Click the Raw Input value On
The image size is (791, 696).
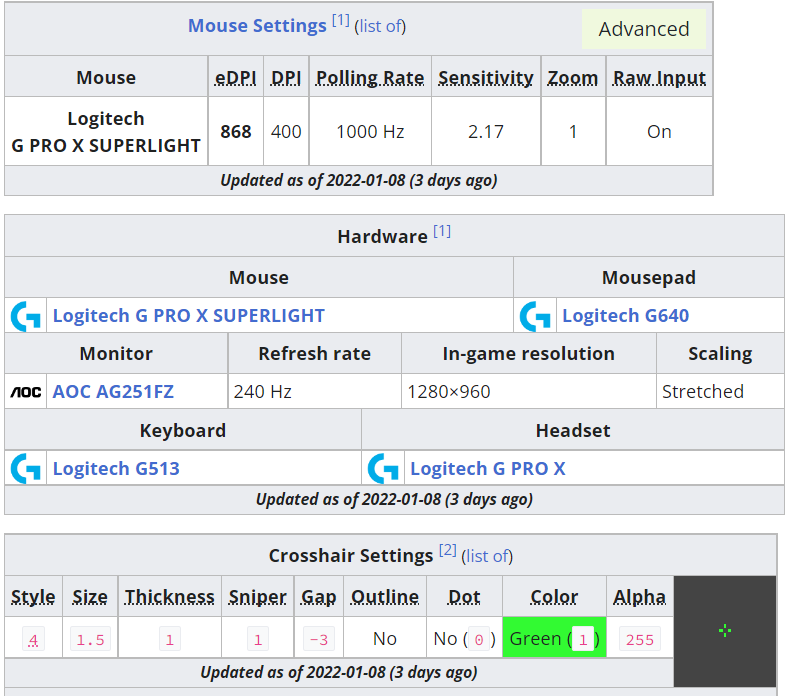(659, 132)
